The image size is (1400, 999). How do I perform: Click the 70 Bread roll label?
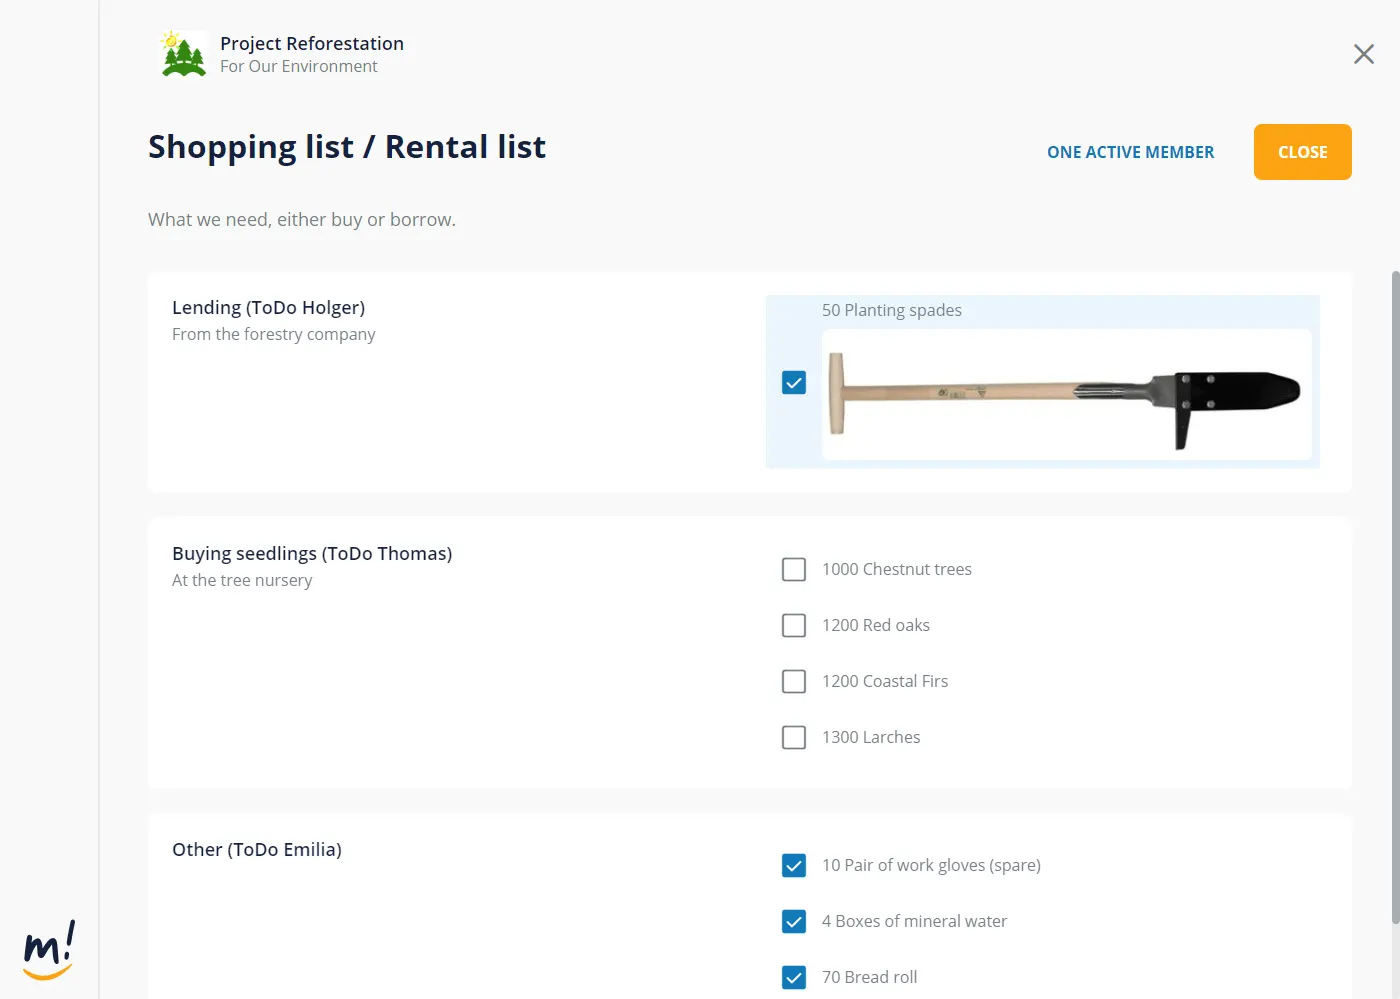(x=869, y=977)
